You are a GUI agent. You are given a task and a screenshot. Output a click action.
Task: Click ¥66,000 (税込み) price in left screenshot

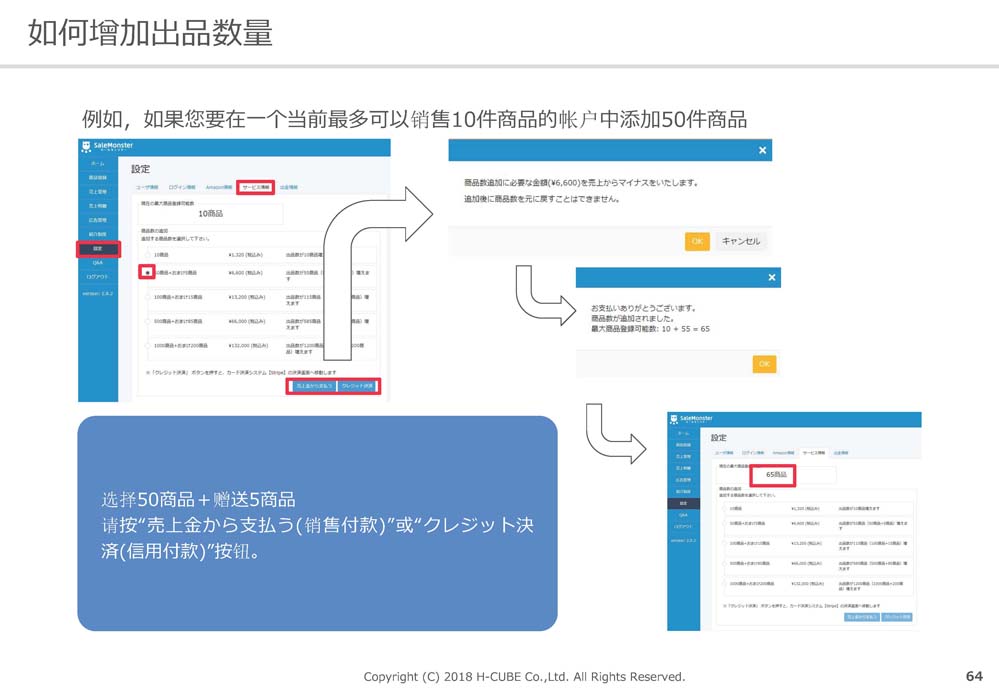pyautogui.click(x=247, y=322)
